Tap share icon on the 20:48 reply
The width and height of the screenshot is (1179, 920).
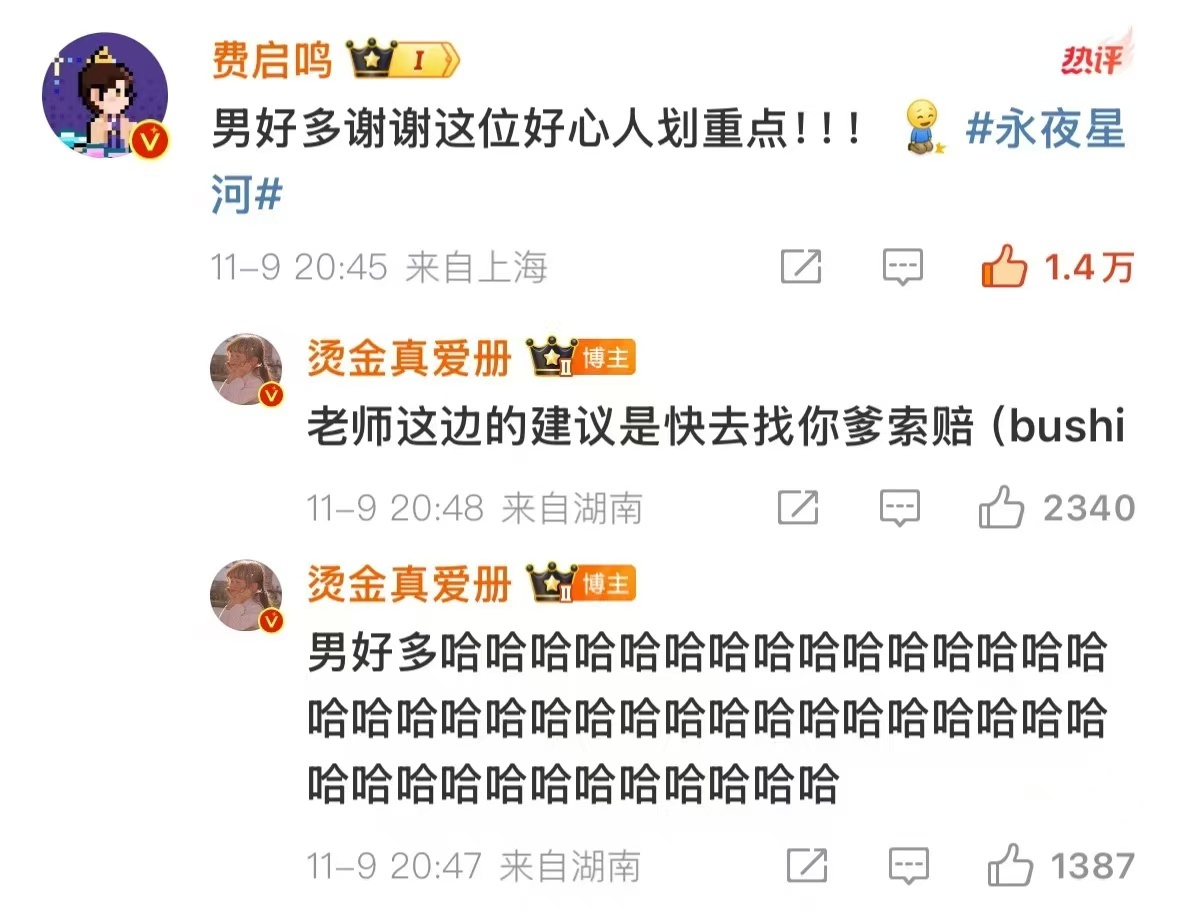tap(798, 507)
